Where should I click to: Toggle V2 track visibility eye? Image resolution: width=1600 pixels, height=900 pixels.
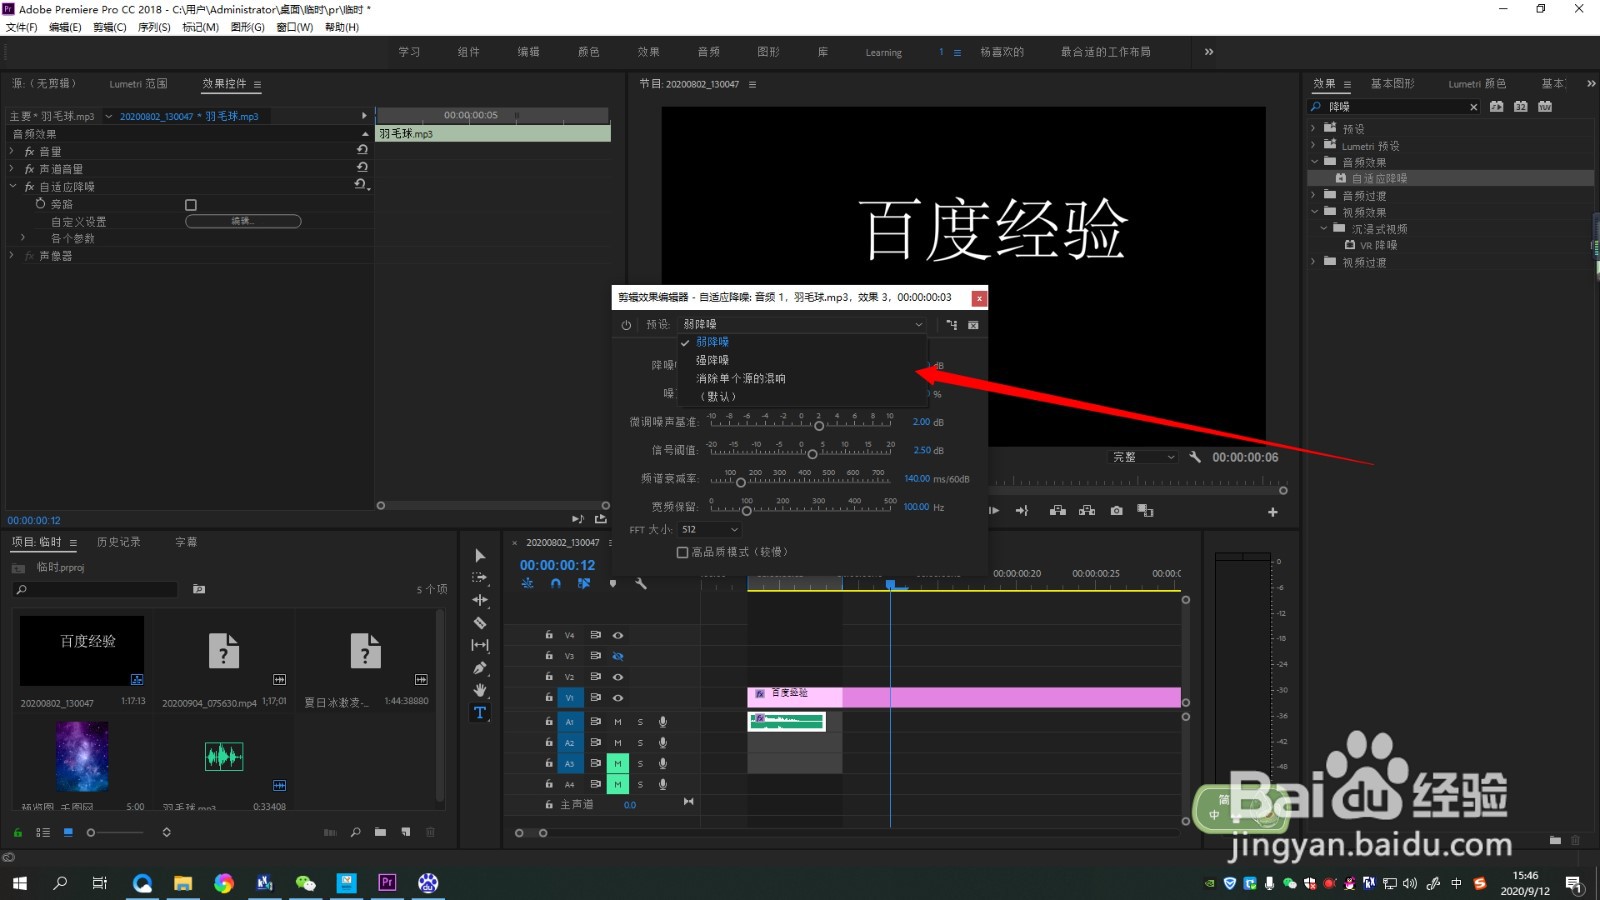pyautogui.click(x=618, y=677)
